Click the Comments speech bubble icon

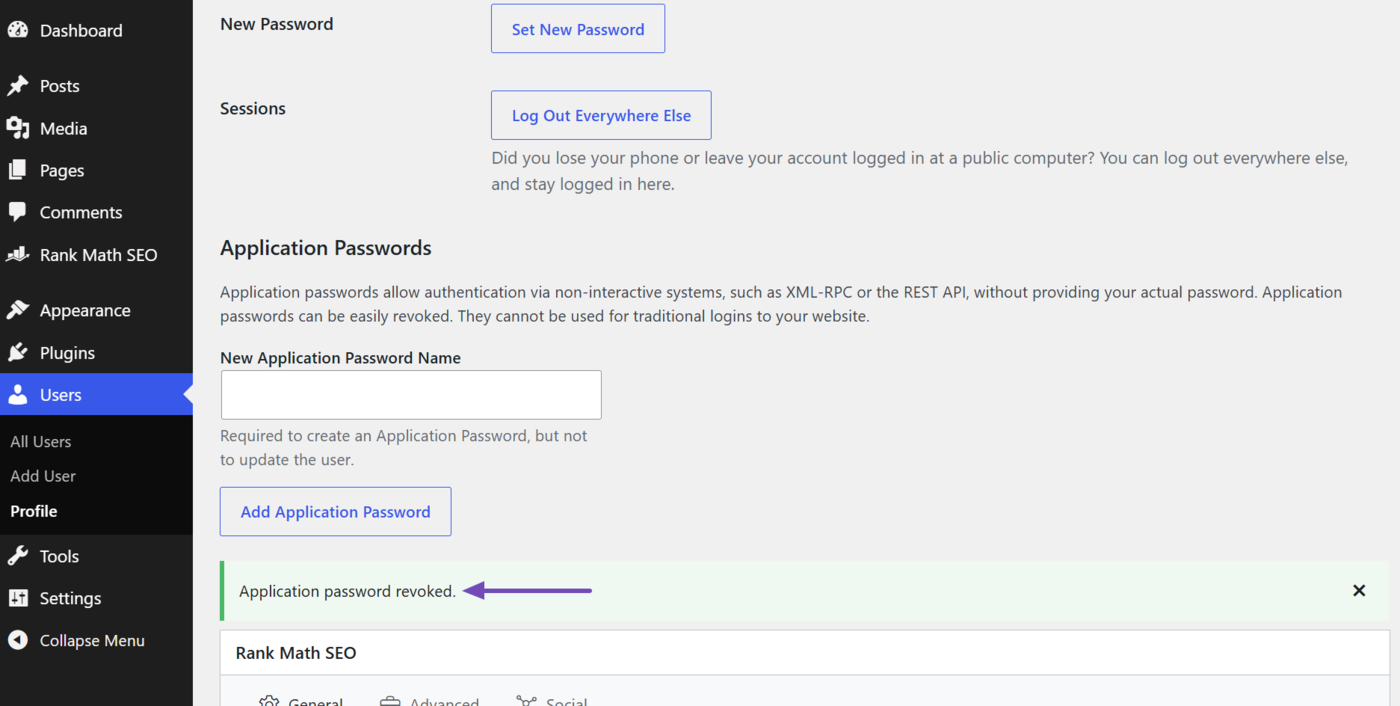point(18,212)
